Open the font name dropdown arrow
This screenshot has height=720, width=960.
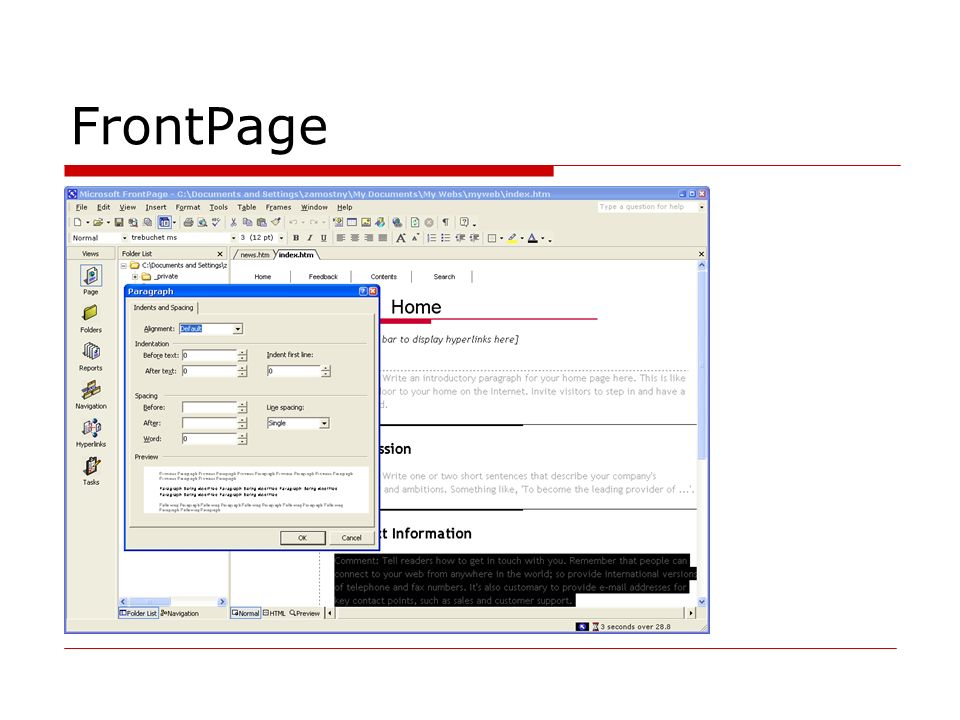233,238
